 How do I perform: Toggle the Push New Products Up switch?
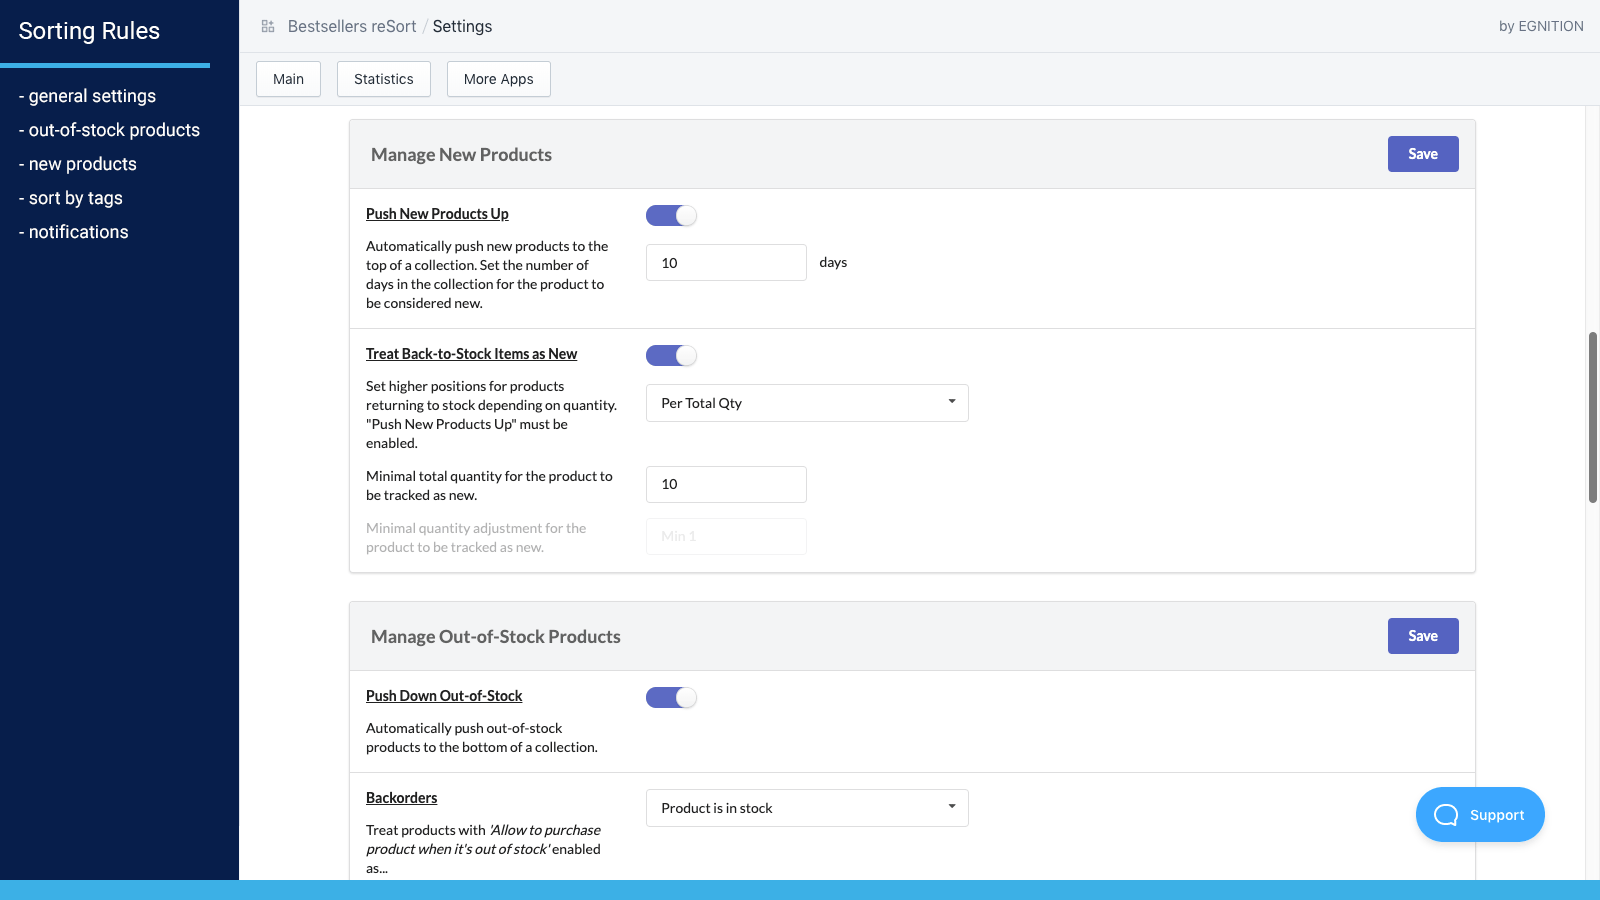[671, 215]
